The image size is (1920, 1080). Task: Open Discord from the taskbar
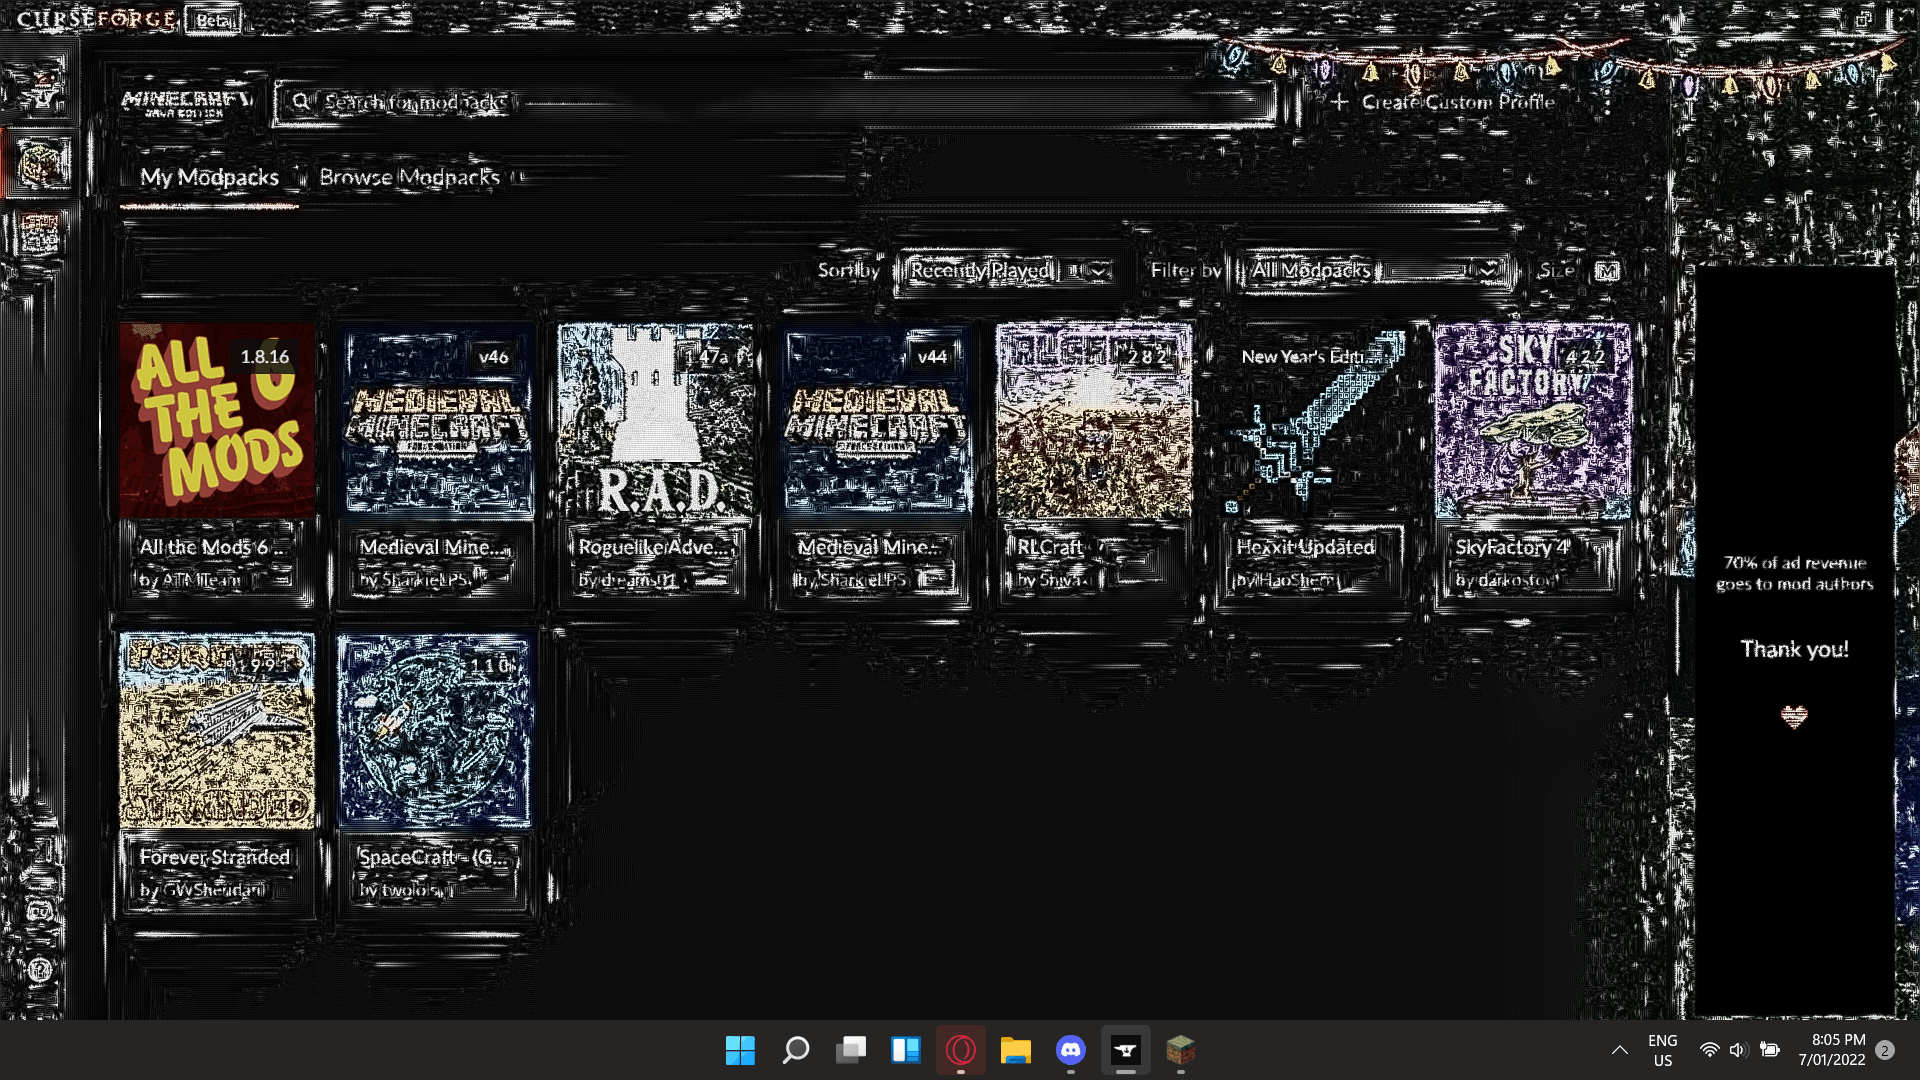coord(1070,1050)
